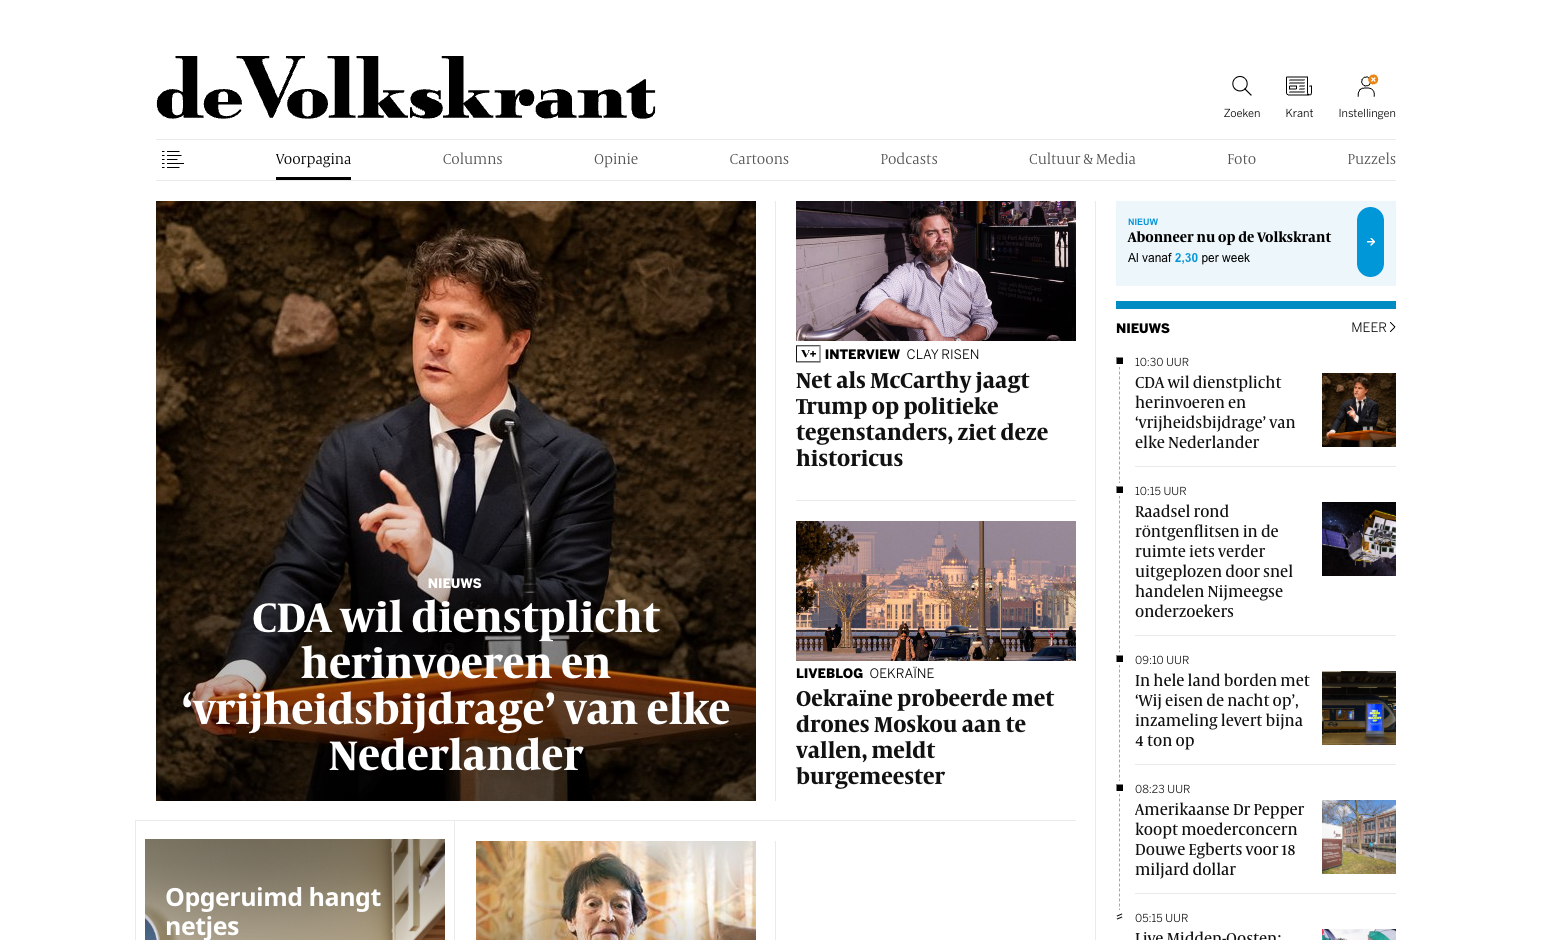Expand the MEER news chevron
Viewport: 1552px width, 940px height.
1373,327
